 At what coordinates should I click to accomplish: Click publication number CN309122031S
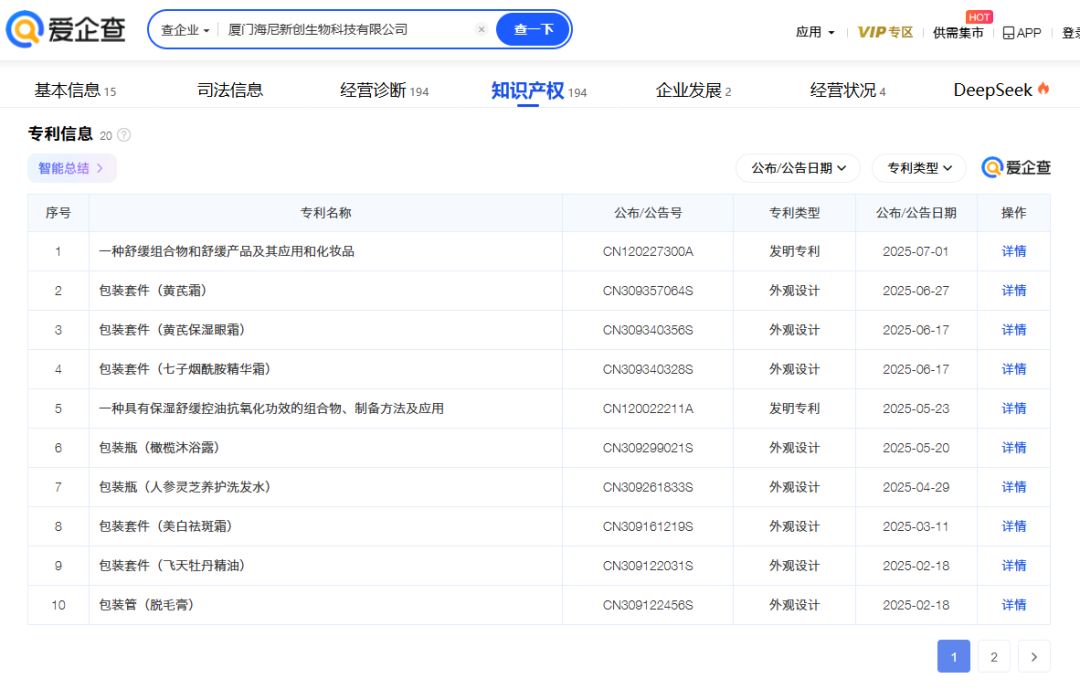point(647,566)
